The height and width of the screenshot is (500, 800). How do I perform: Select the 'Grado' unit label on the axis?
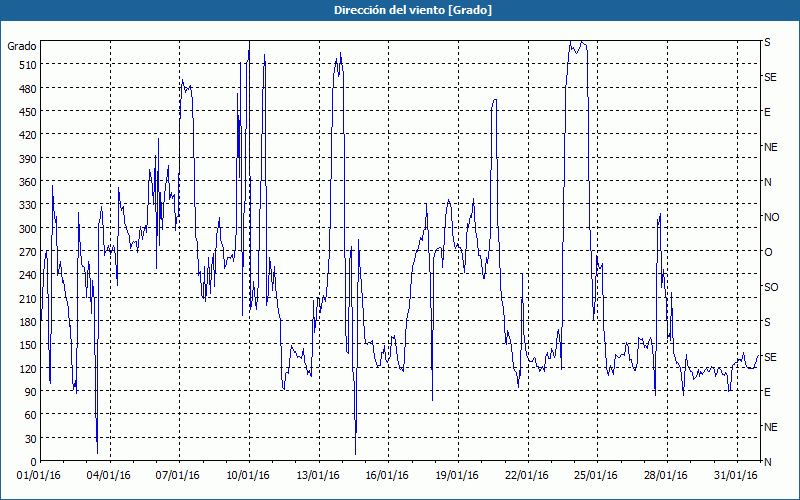[x=22, y=46]
